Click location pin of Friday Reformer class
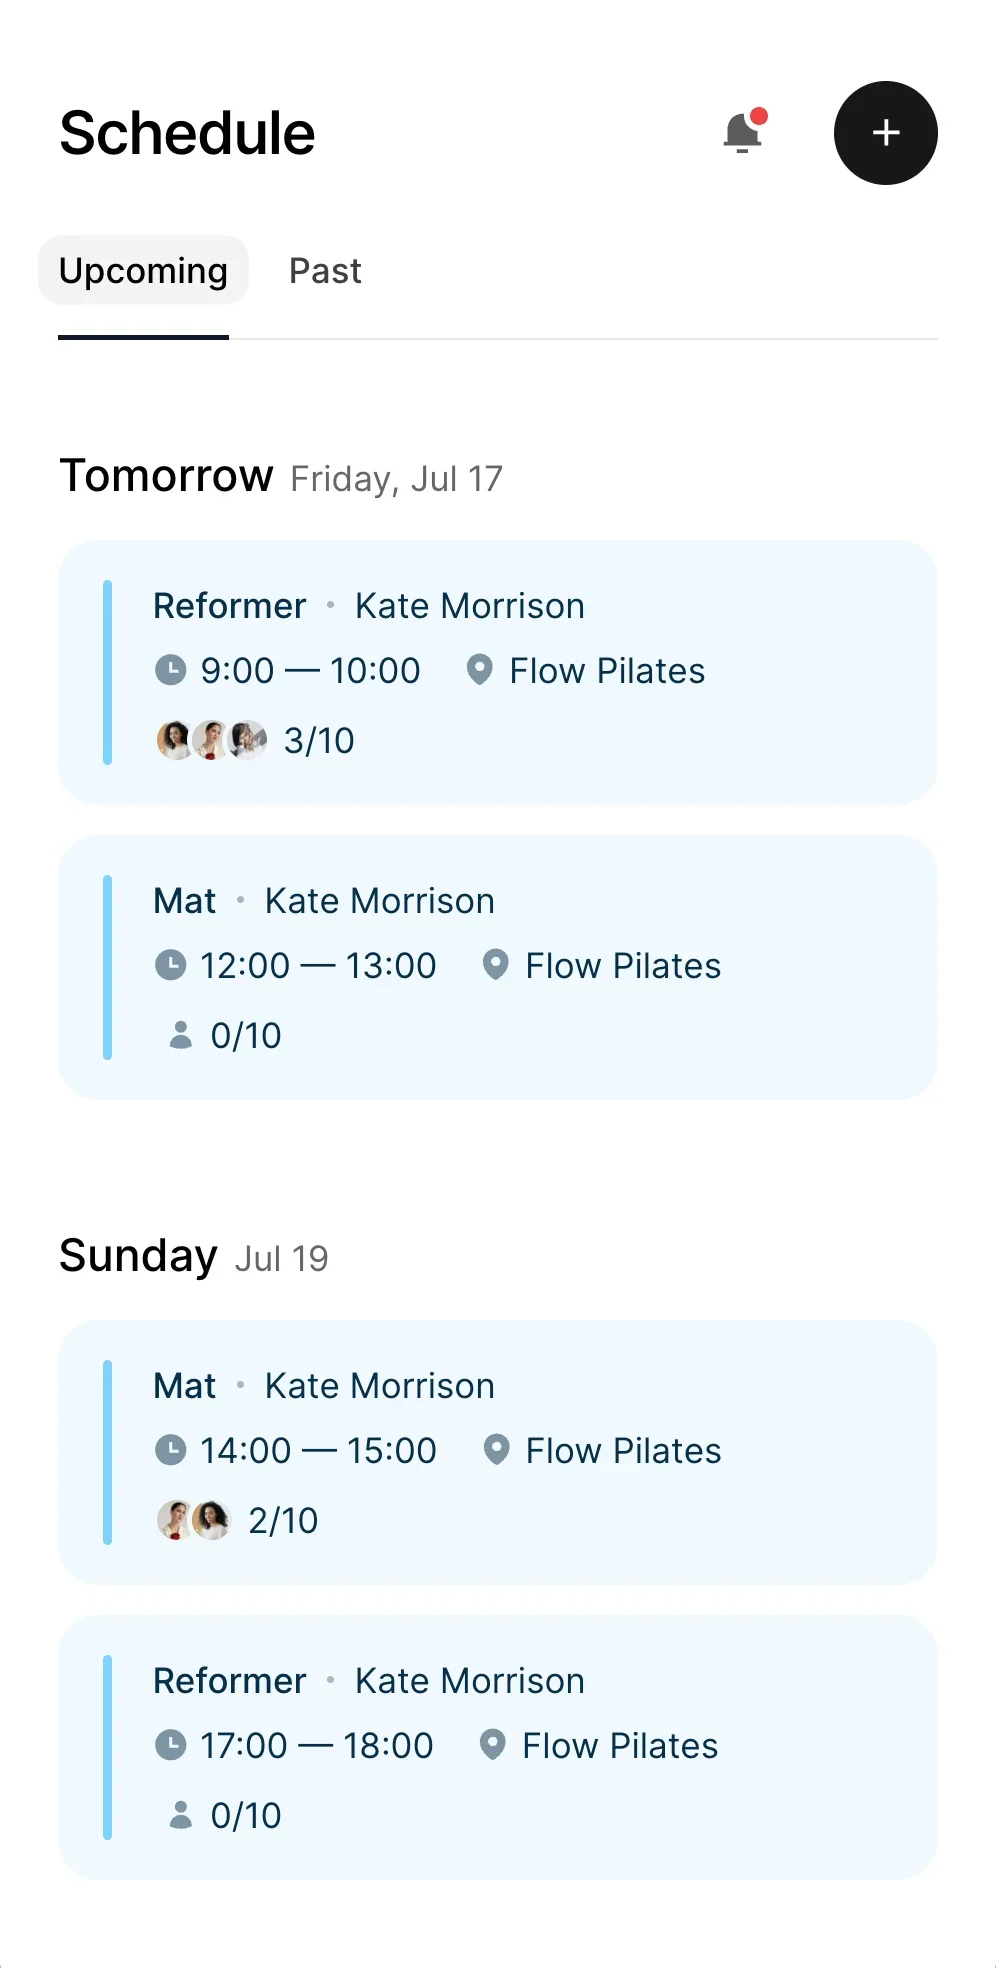 coord(480,670)
